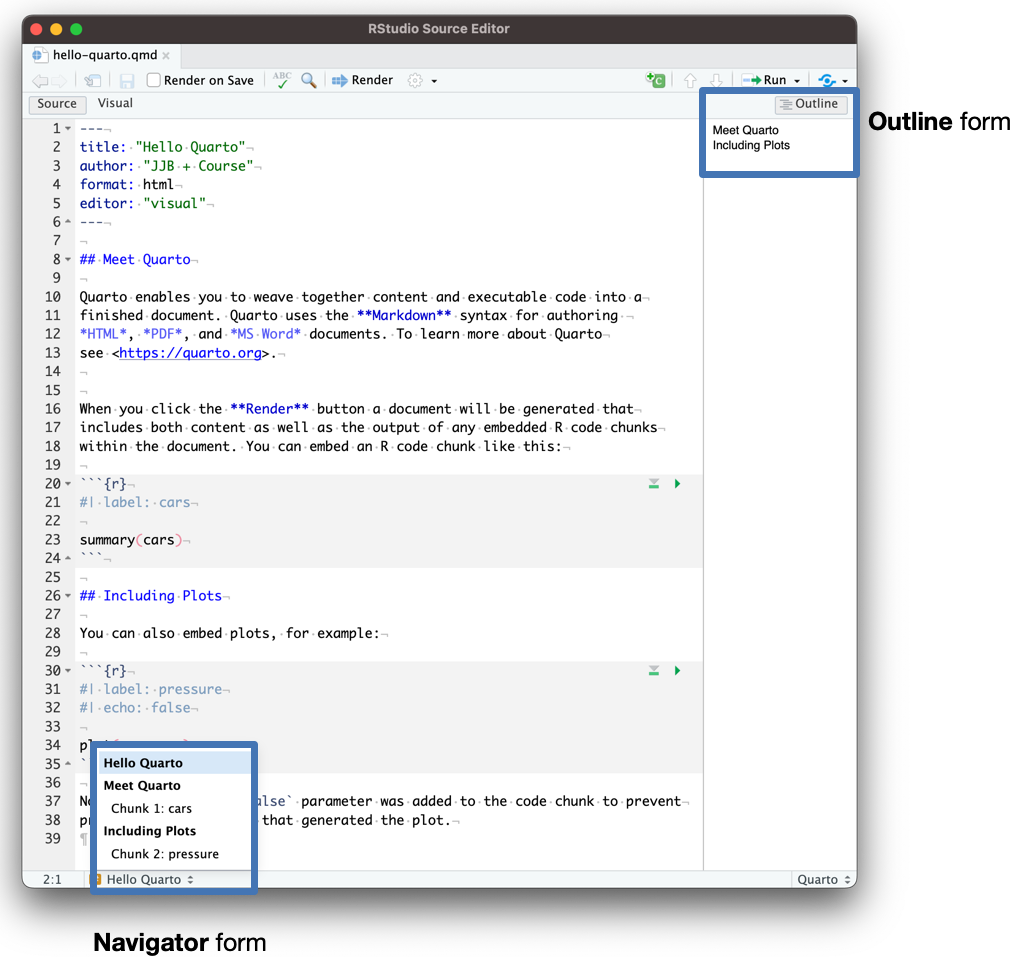Click the show in new window icon
The height and width of the screenshot is (962, 1017).
click(93, 81)
